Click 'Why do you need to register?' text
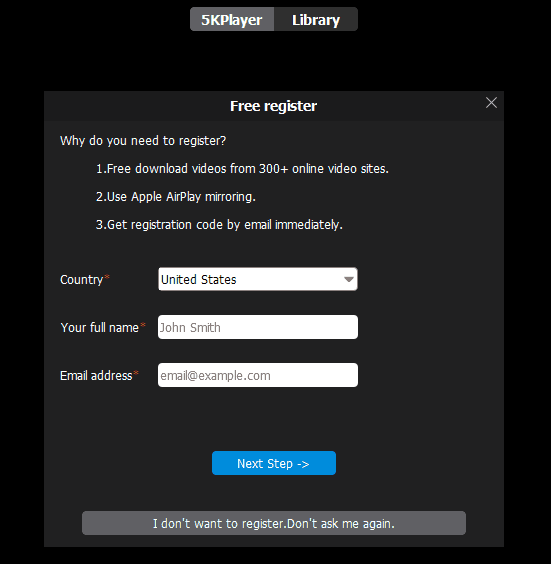Image resolution: width=551 pixels, height=564 pixels. (x=143, y=141)
